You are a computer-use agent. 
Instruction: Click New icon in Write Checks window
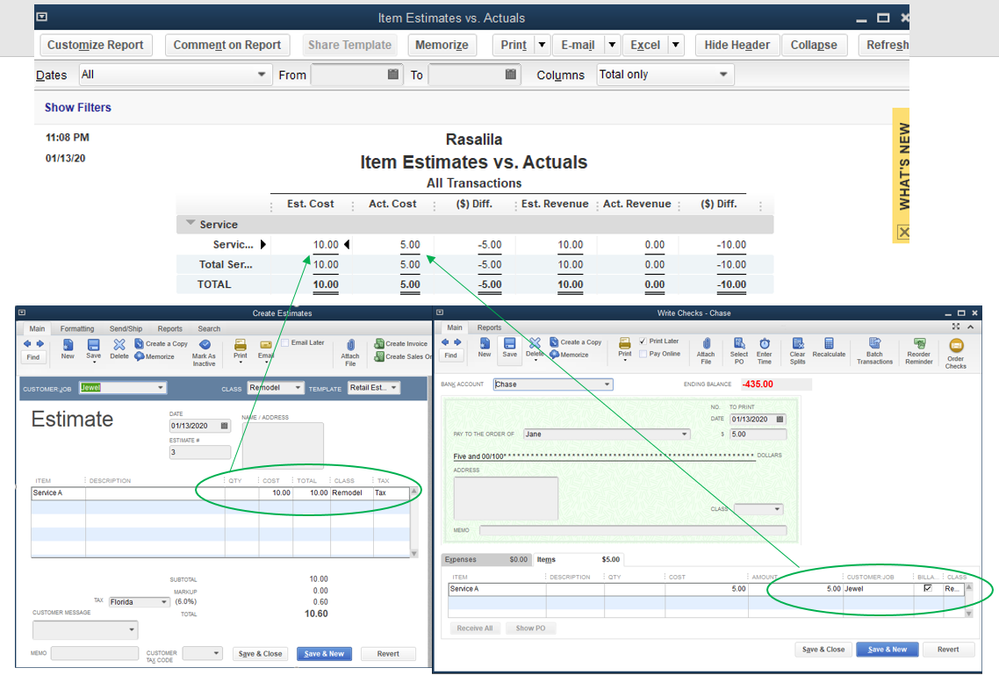click(485, 343)
